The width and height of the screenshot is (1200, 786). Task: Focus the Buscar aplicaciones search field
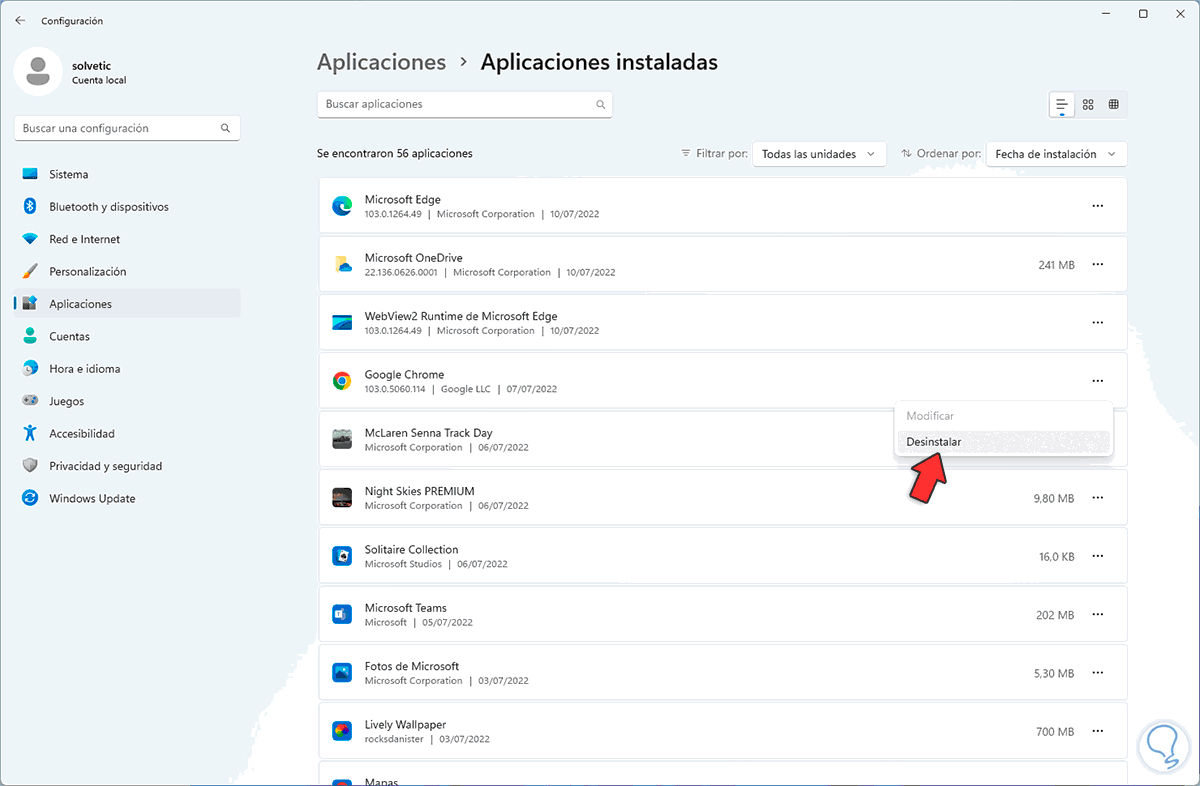464,104
